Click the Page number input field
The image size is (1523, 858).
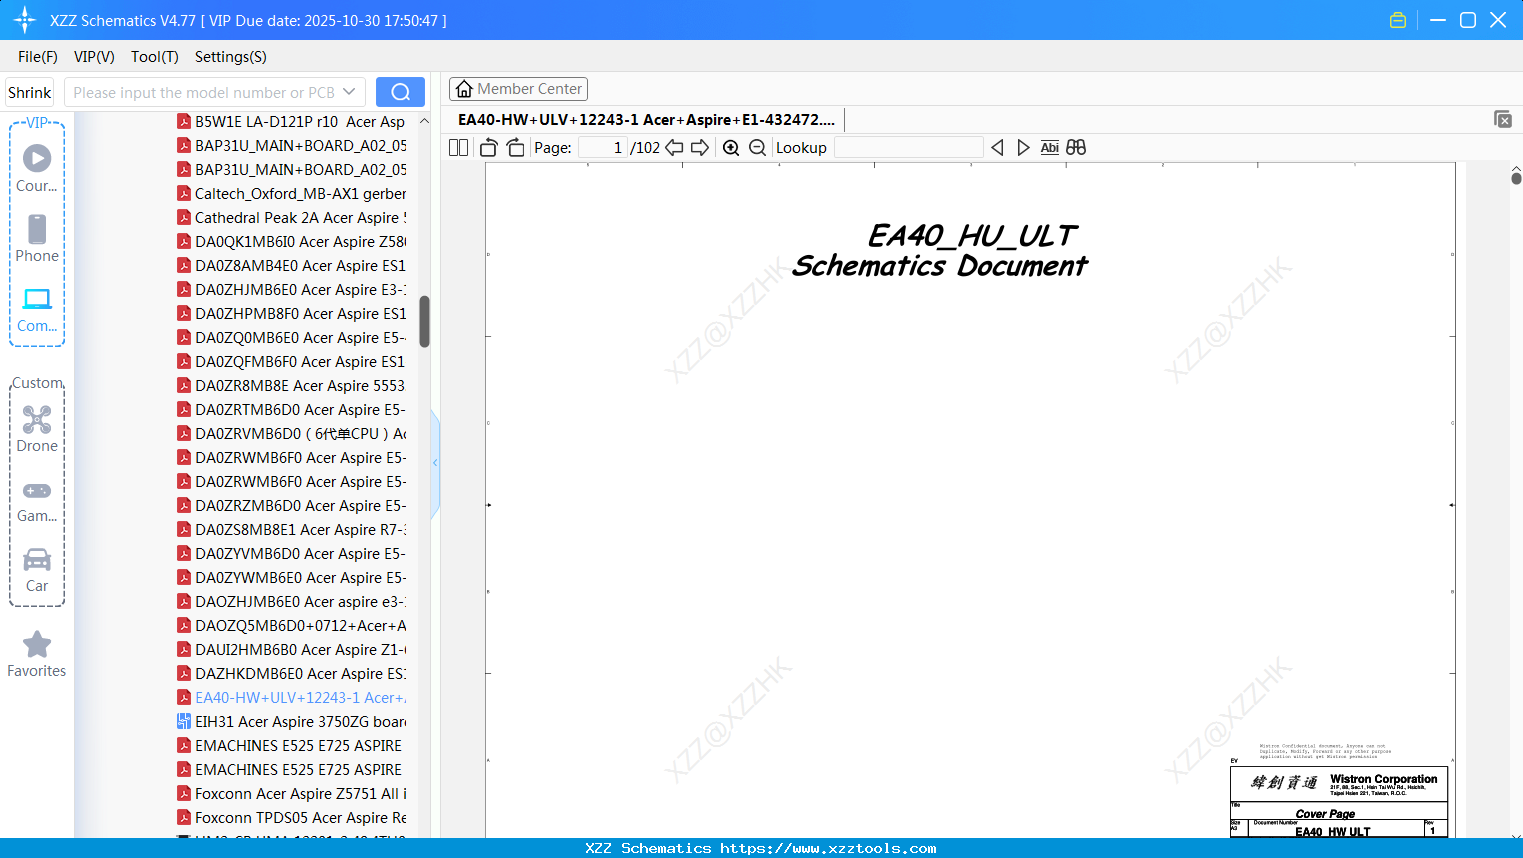603,147
